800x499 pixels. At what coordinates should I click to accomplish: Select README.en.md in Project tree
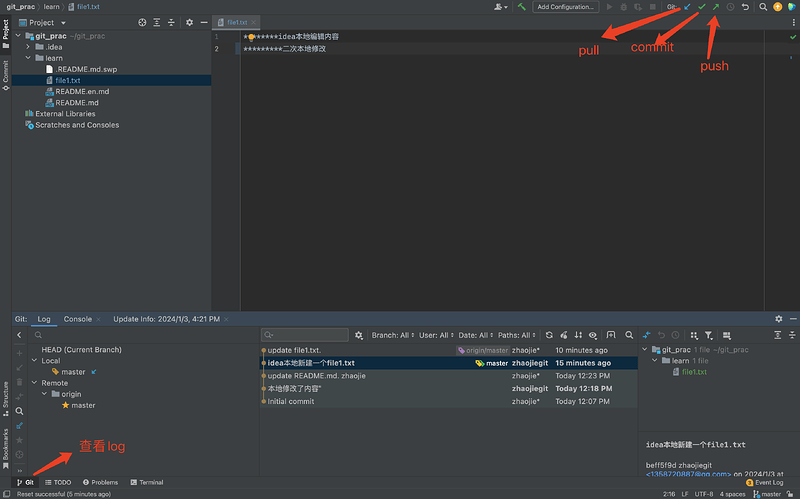[x=82, y=91]
